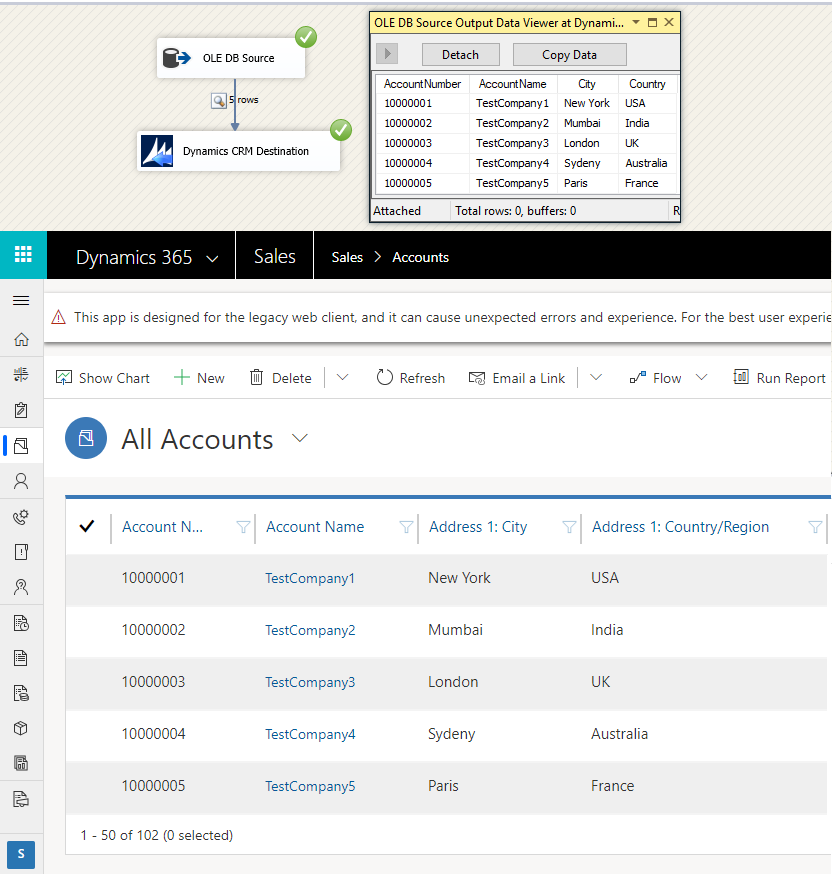Open the All Accounts view selector chevron
Viewport: 832px width, 874px height.
pos(300,438)
